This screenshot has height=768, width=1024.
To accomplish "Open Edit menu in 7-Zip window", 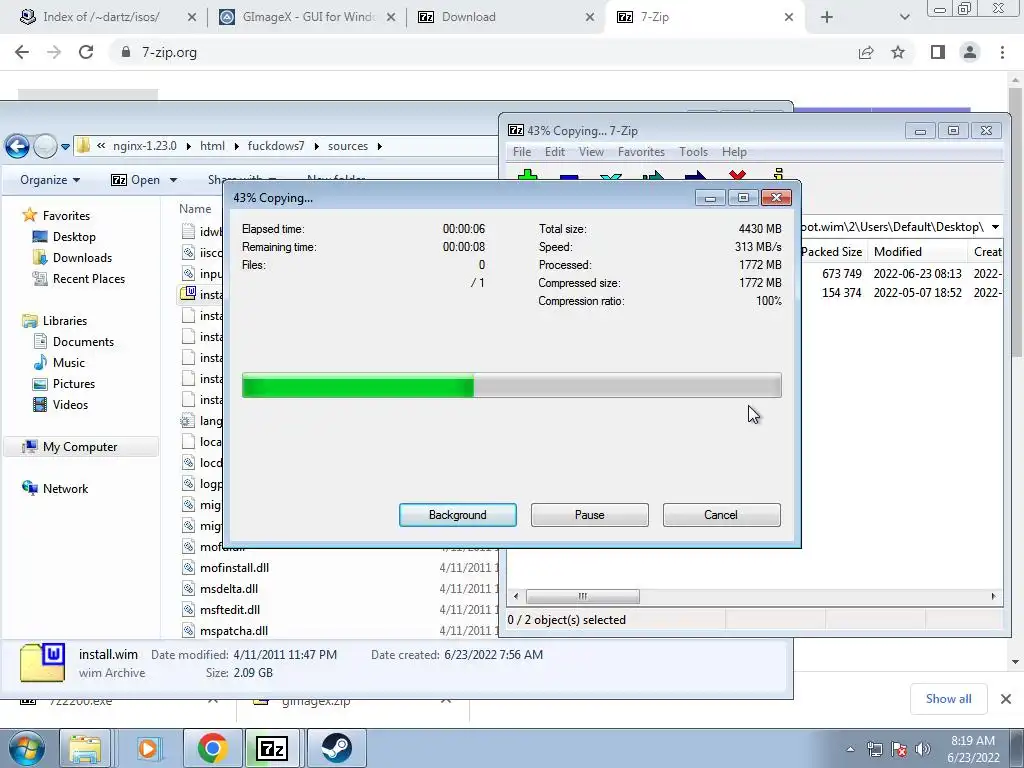I will coord(554,152).
